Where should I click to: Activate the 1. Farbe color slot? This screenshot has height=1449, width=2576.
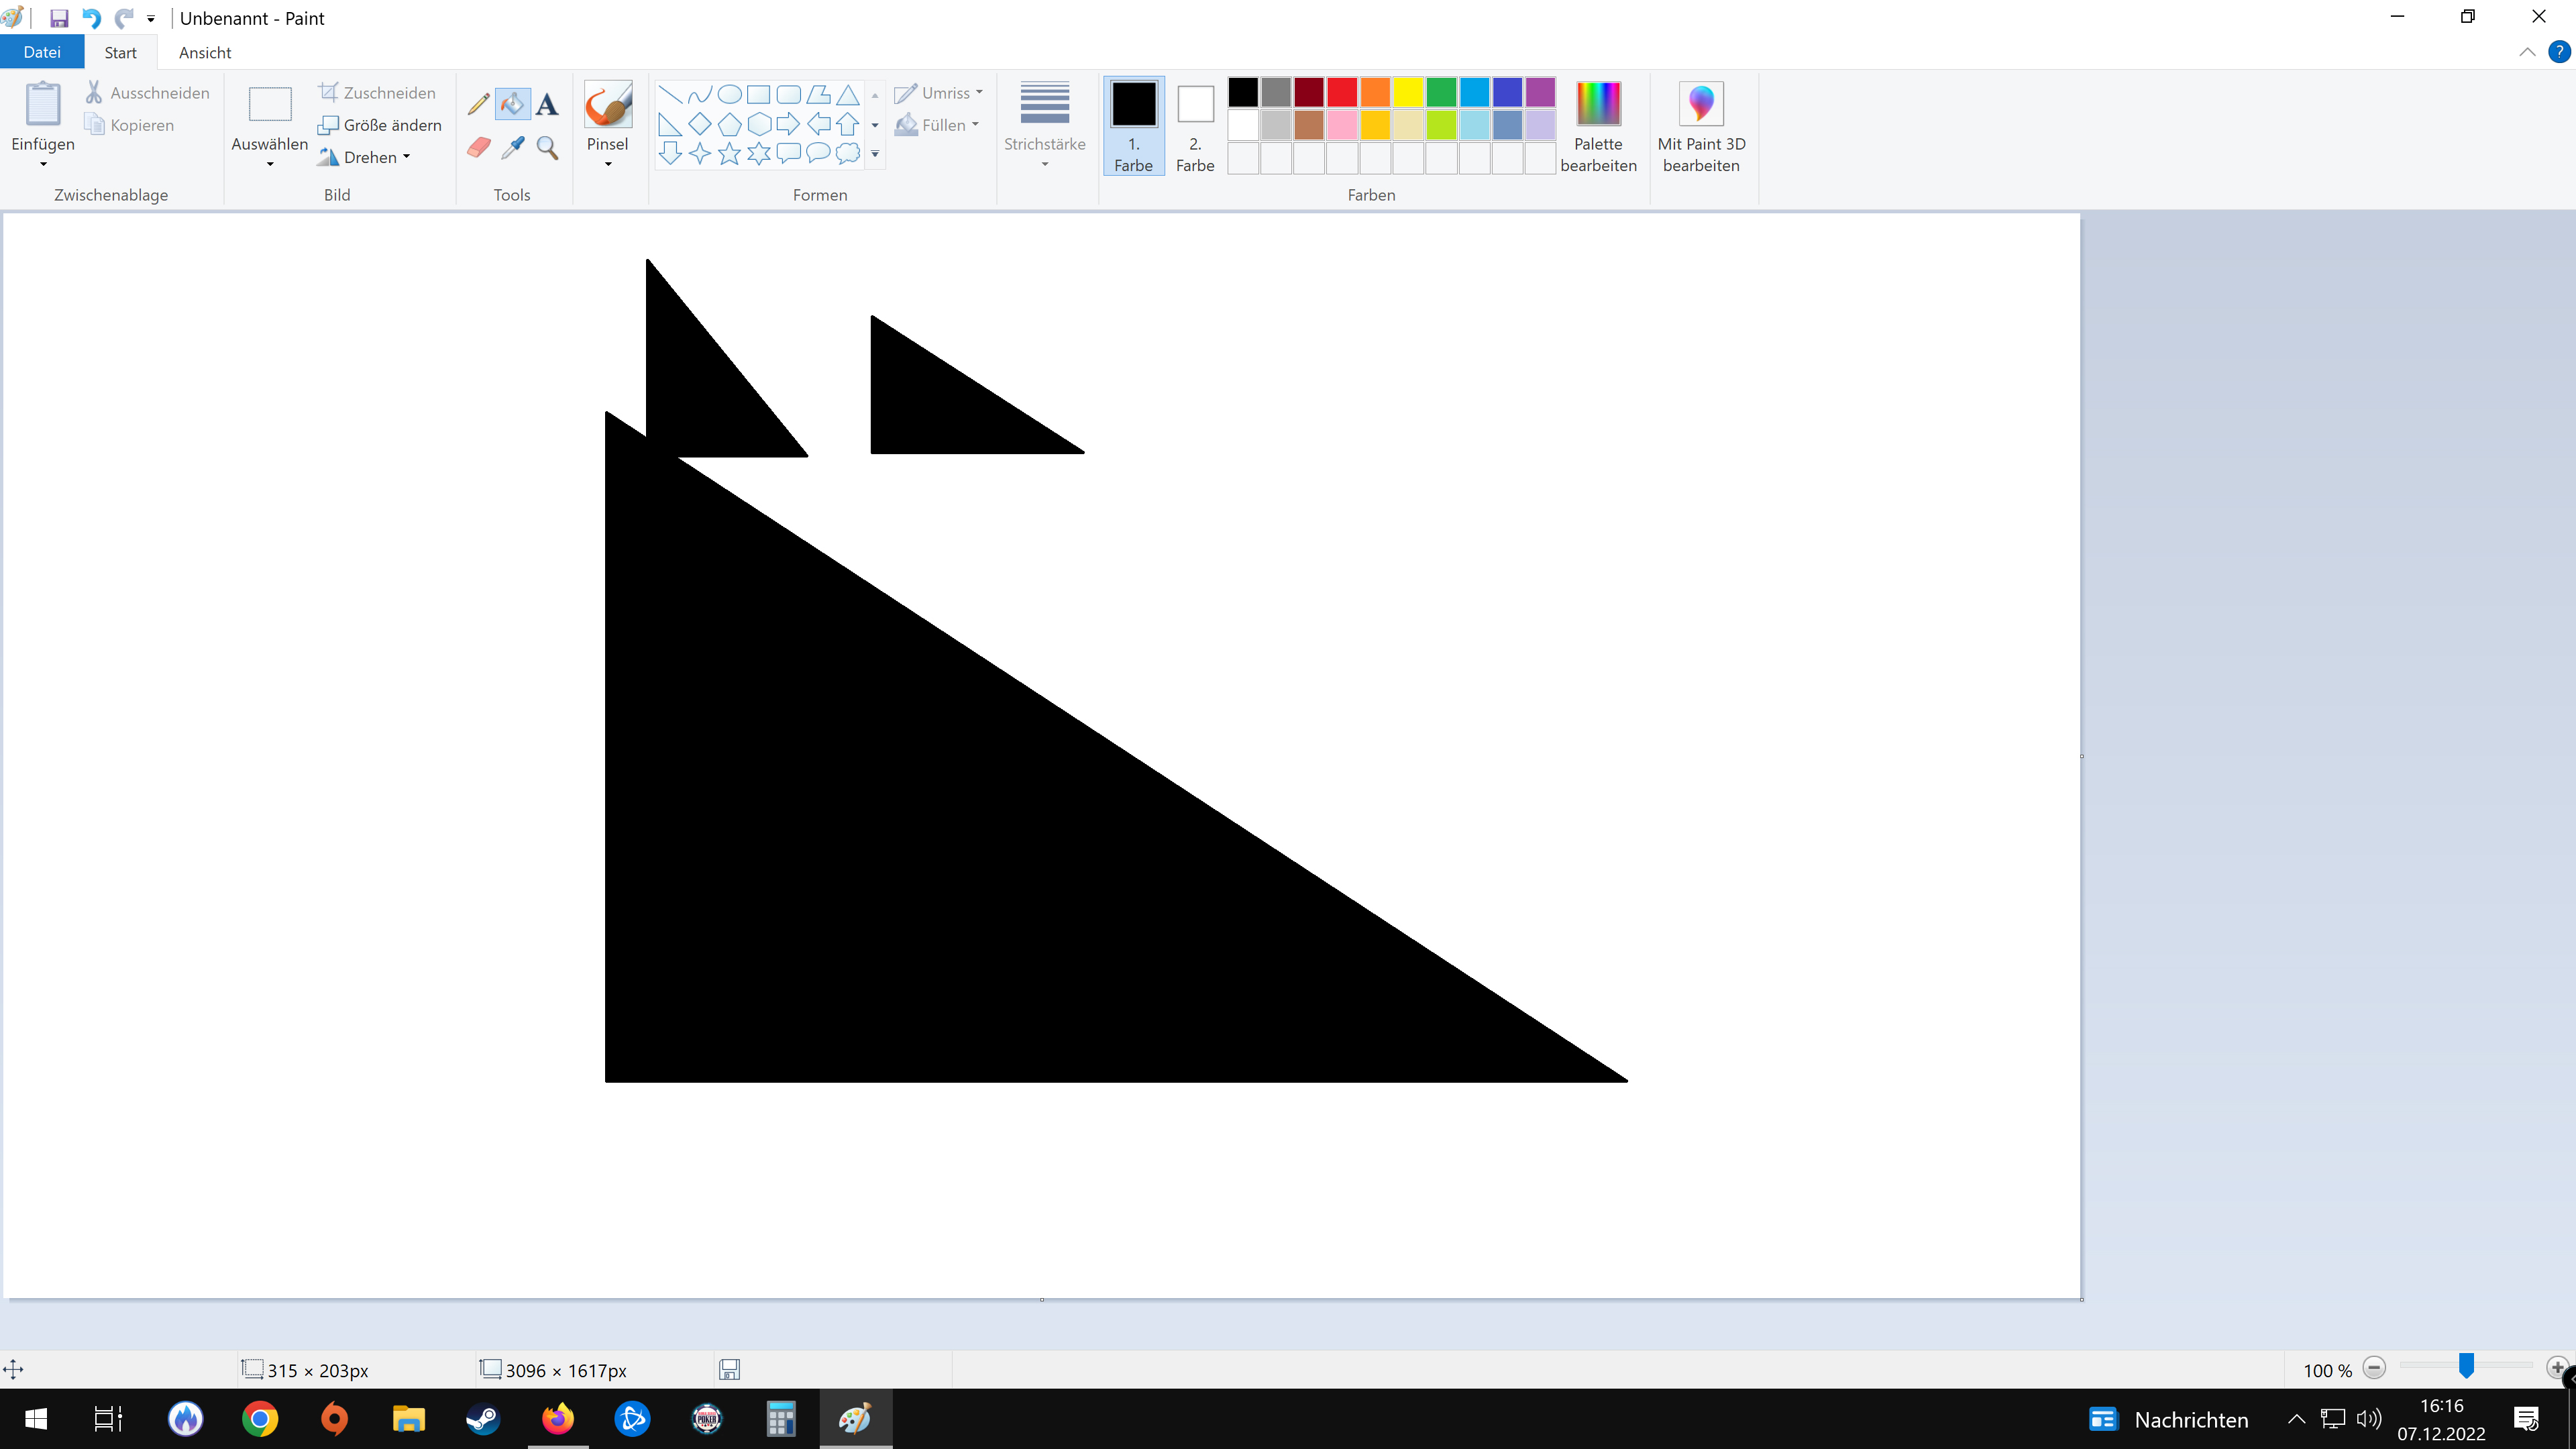pos(1133,125)
